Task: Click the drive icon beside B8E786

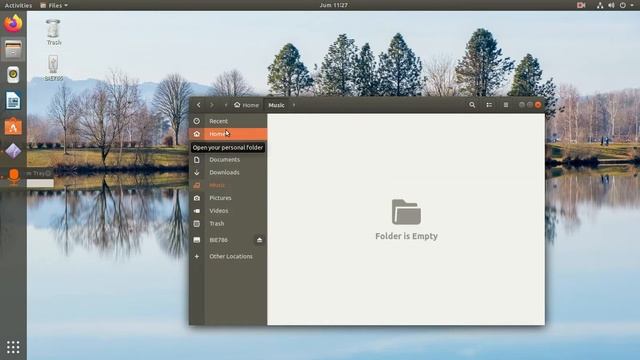Action: 197,240
